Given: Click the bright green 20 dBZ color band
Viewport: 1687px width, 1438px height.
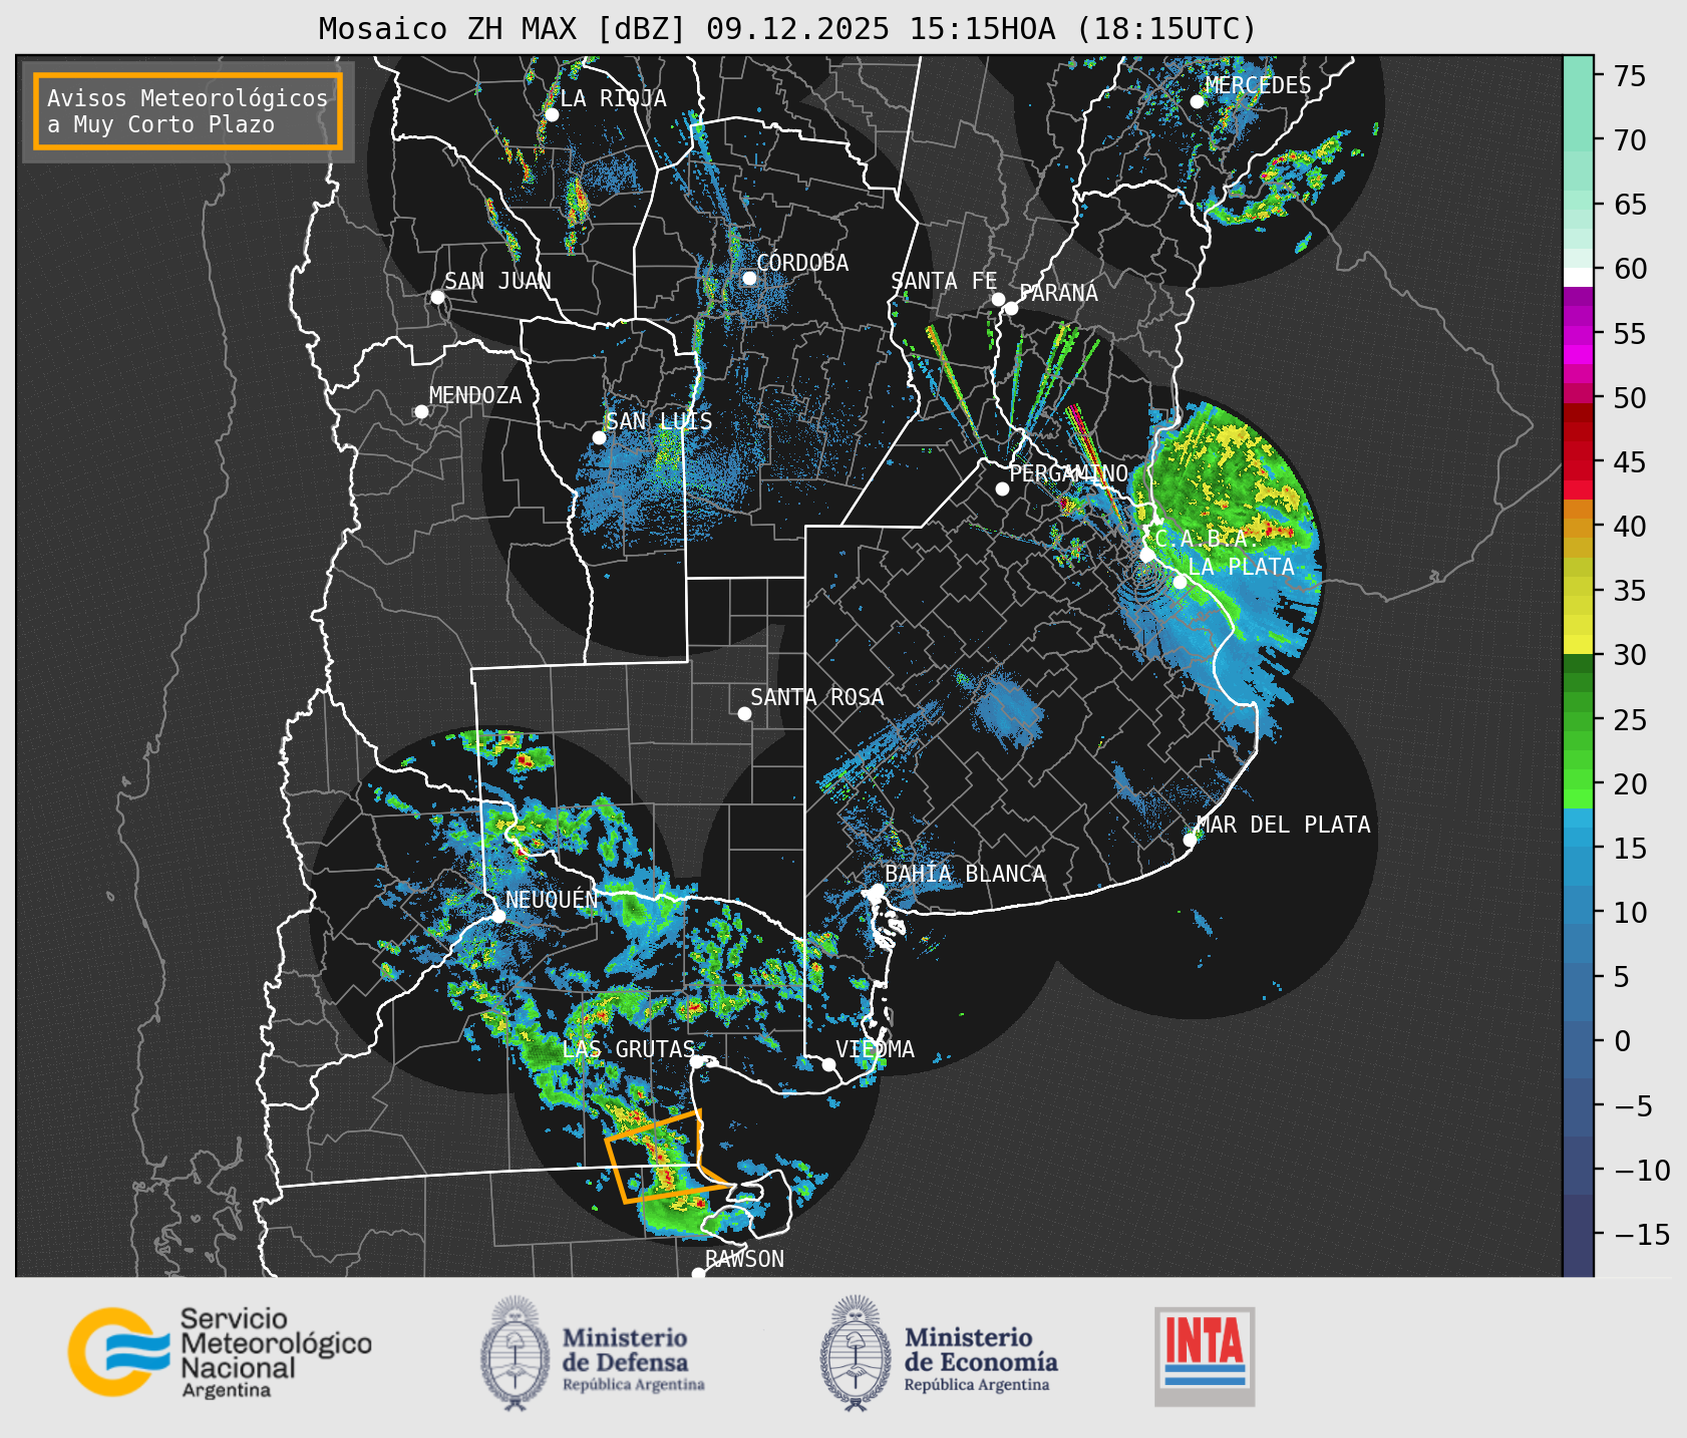Looking at the screenshot, I should pyautogui.click(x=1578, y=784).
